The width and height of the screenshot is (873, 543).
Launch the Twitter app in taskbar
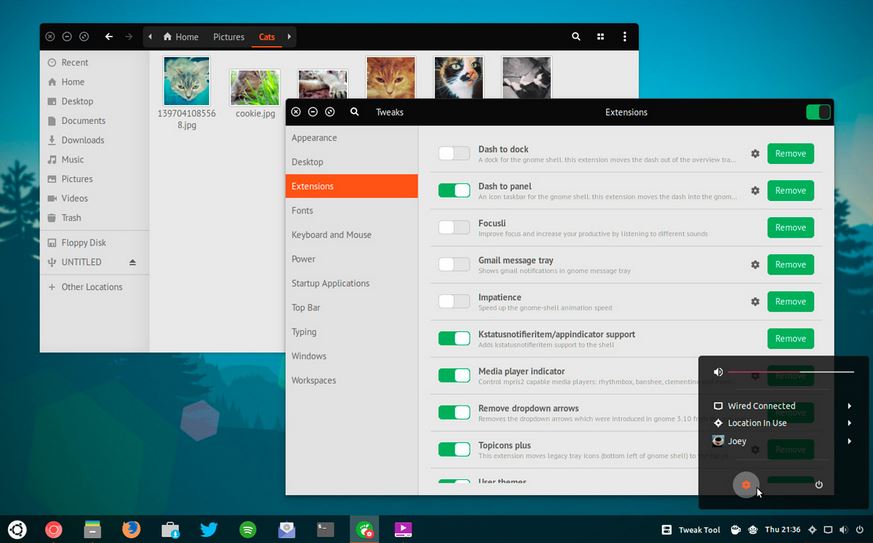click(209, 529)
